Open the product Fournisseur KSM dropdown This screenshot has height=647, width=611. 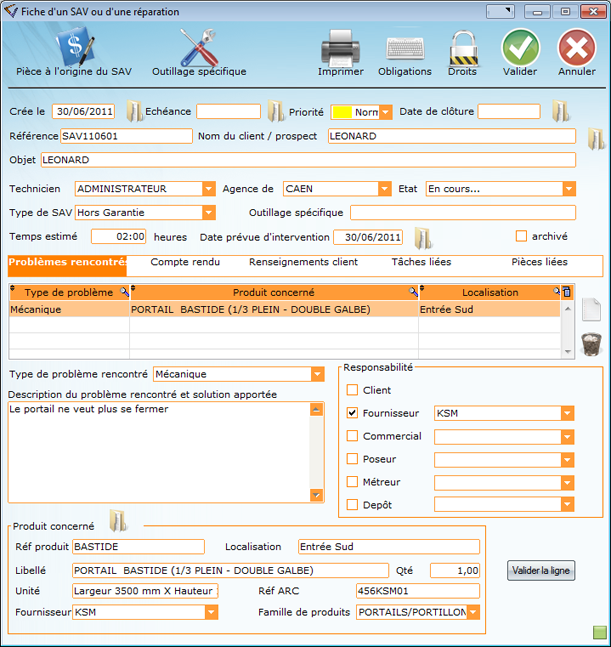tap(211, 612)
